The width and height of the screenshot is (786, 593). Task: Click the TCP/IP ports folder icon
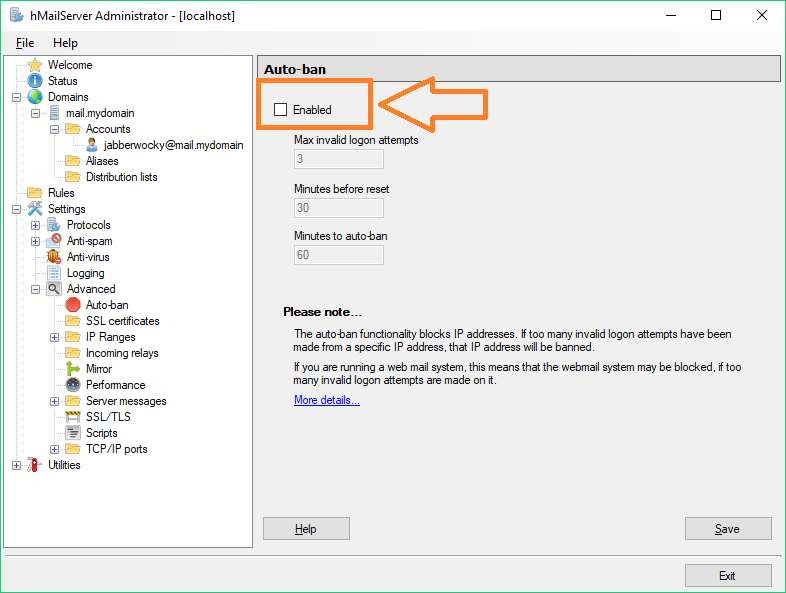coord(73,449)
